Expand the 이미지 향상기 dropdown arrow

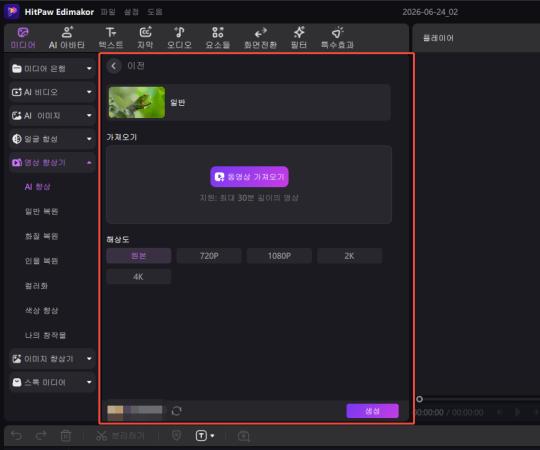pos(89,359)
